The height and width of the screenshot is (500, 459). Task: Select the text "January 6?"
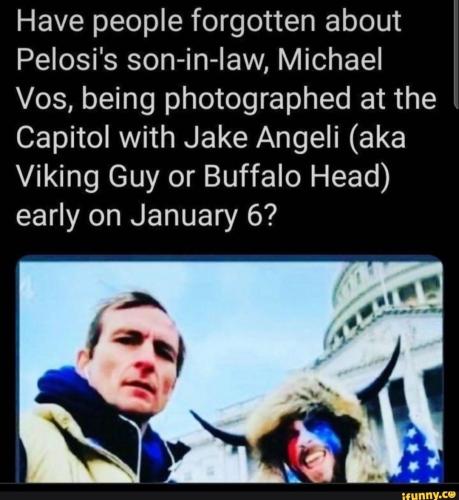point(203,214)
